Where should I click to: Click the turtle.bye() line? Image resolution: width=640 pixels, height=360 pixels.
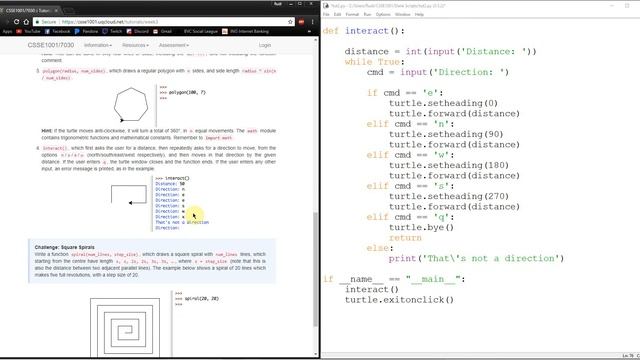pyautogui.click(x=421, y=227)
